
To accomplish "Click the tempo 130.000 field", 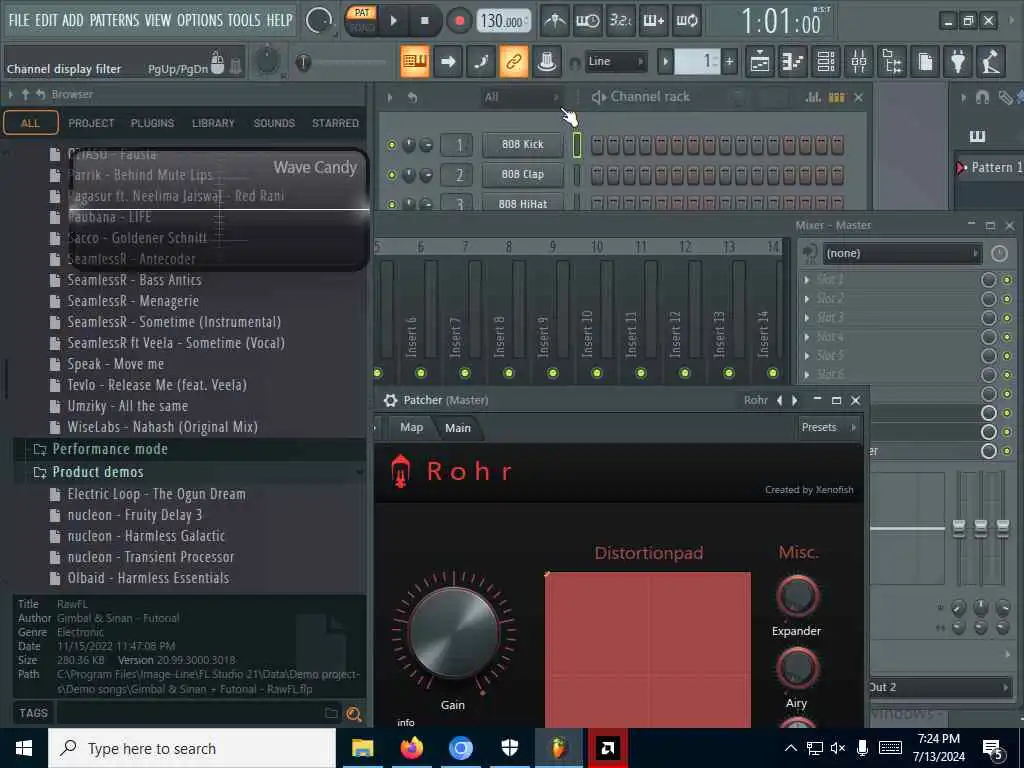I will [x=502, y=21].
